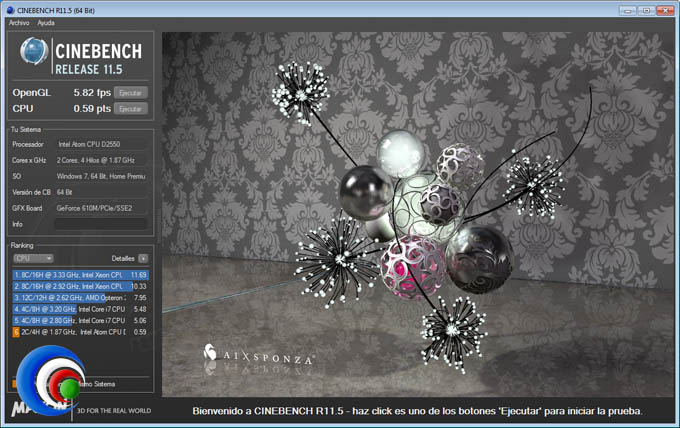Select ranking row 2 Xeon 2.92 GHz
The height and width of the screenshot is (428, 680).
pos(80,286)
